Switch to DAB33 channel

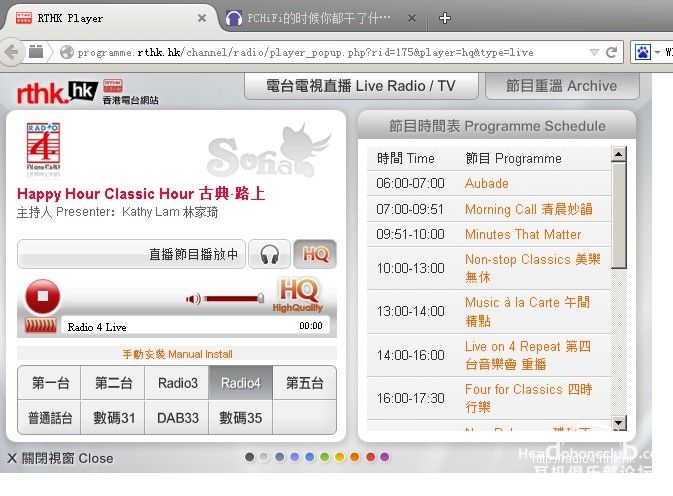(x=177, y=417)
